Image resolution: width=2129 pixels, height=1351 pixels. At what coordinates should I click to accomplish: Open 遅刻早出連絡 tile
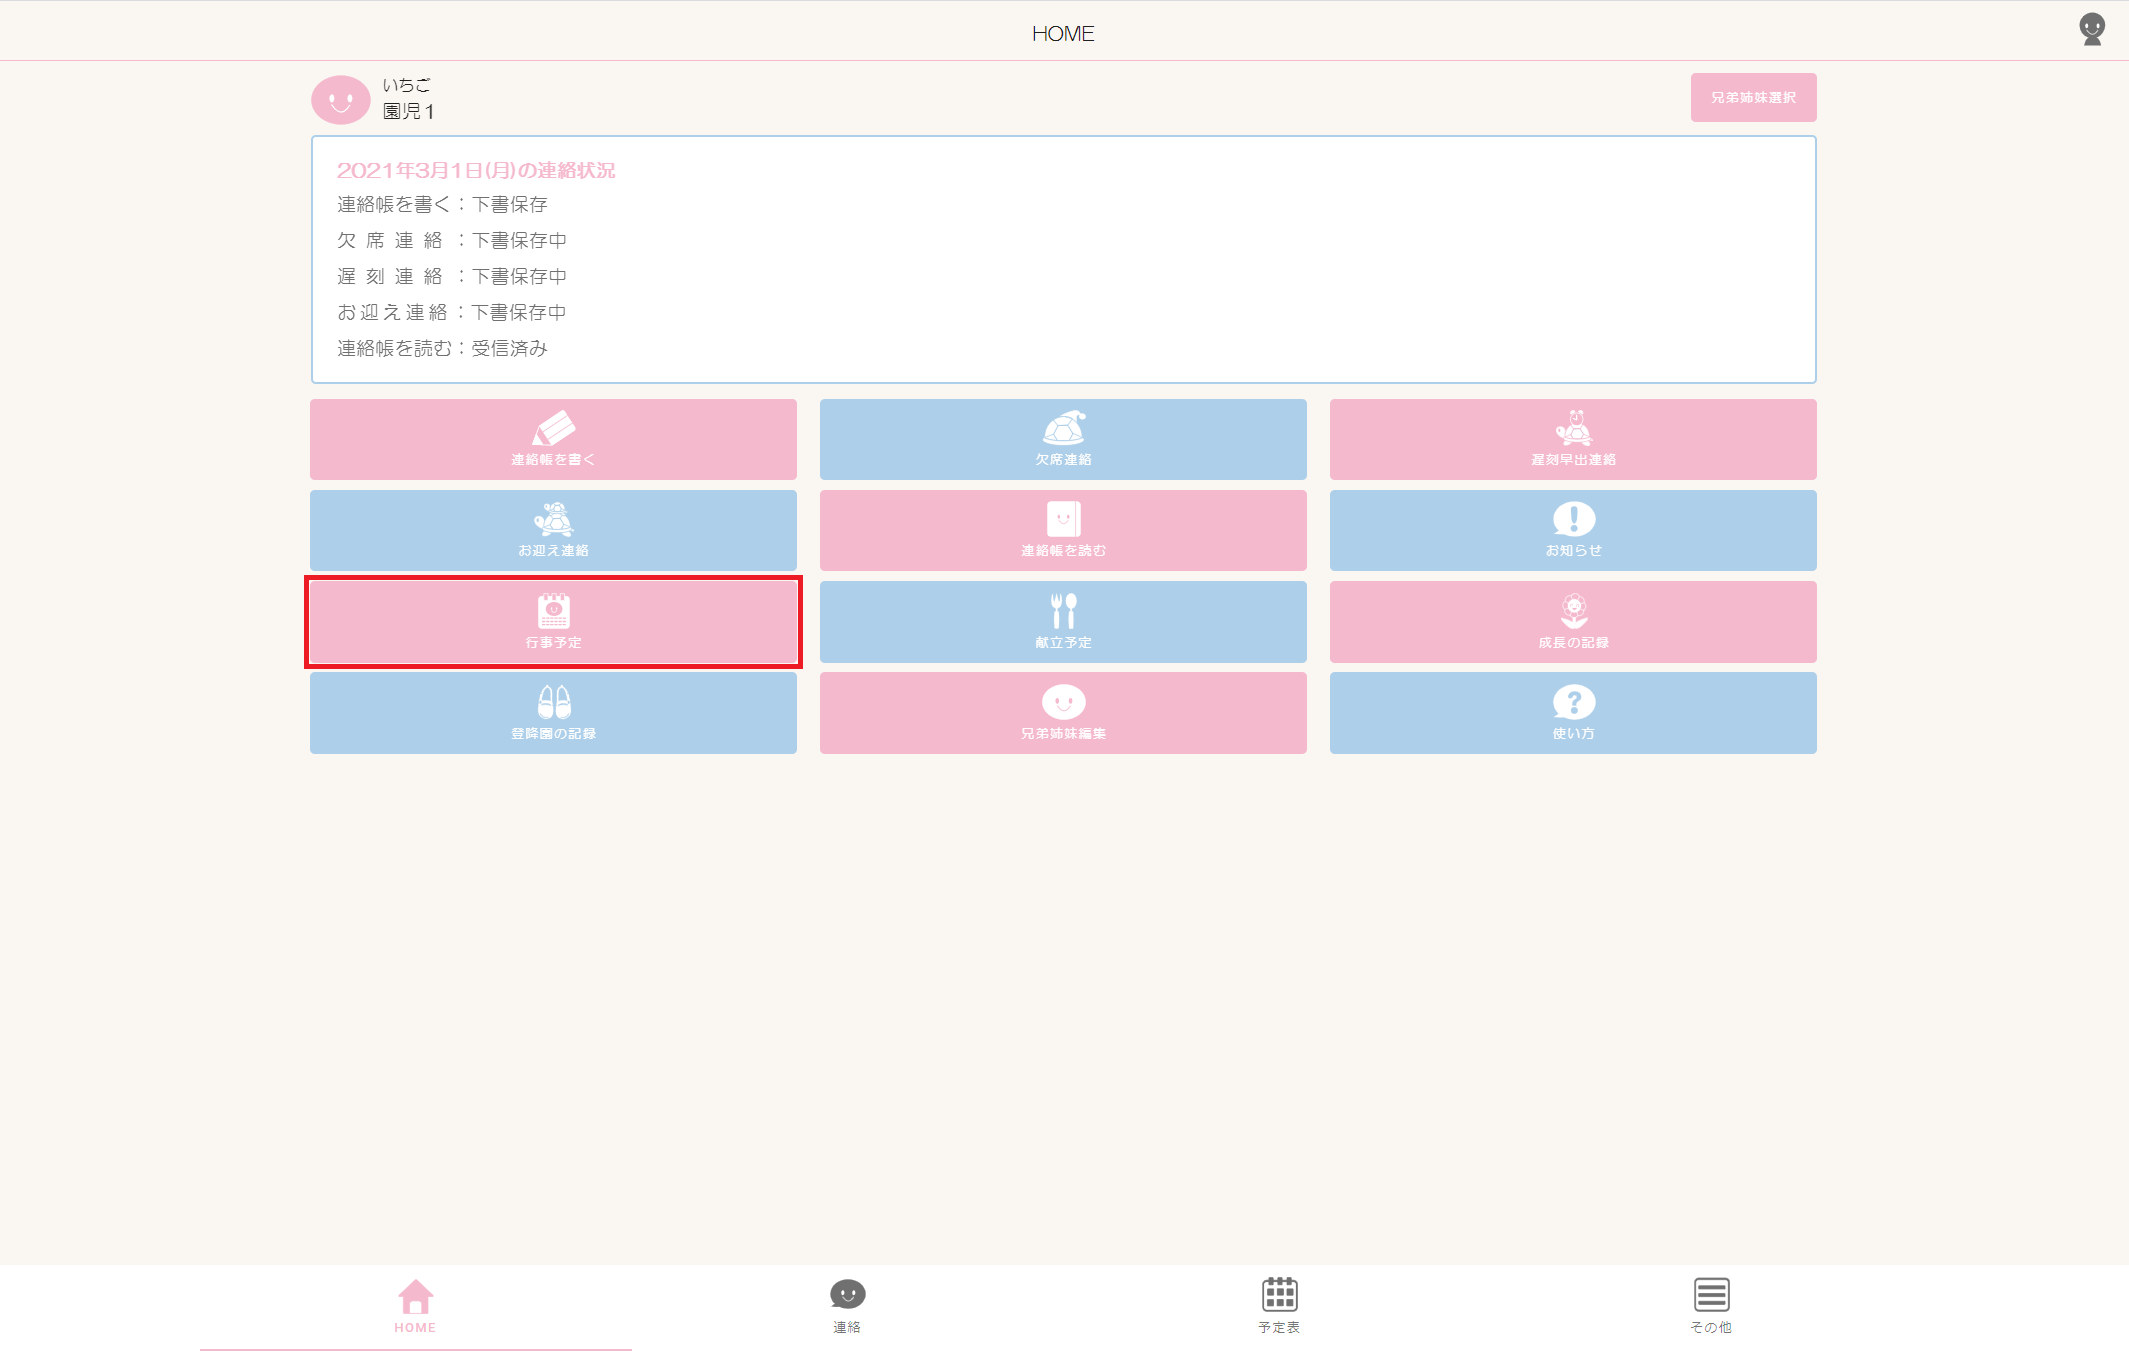[x=1573, y=439]
